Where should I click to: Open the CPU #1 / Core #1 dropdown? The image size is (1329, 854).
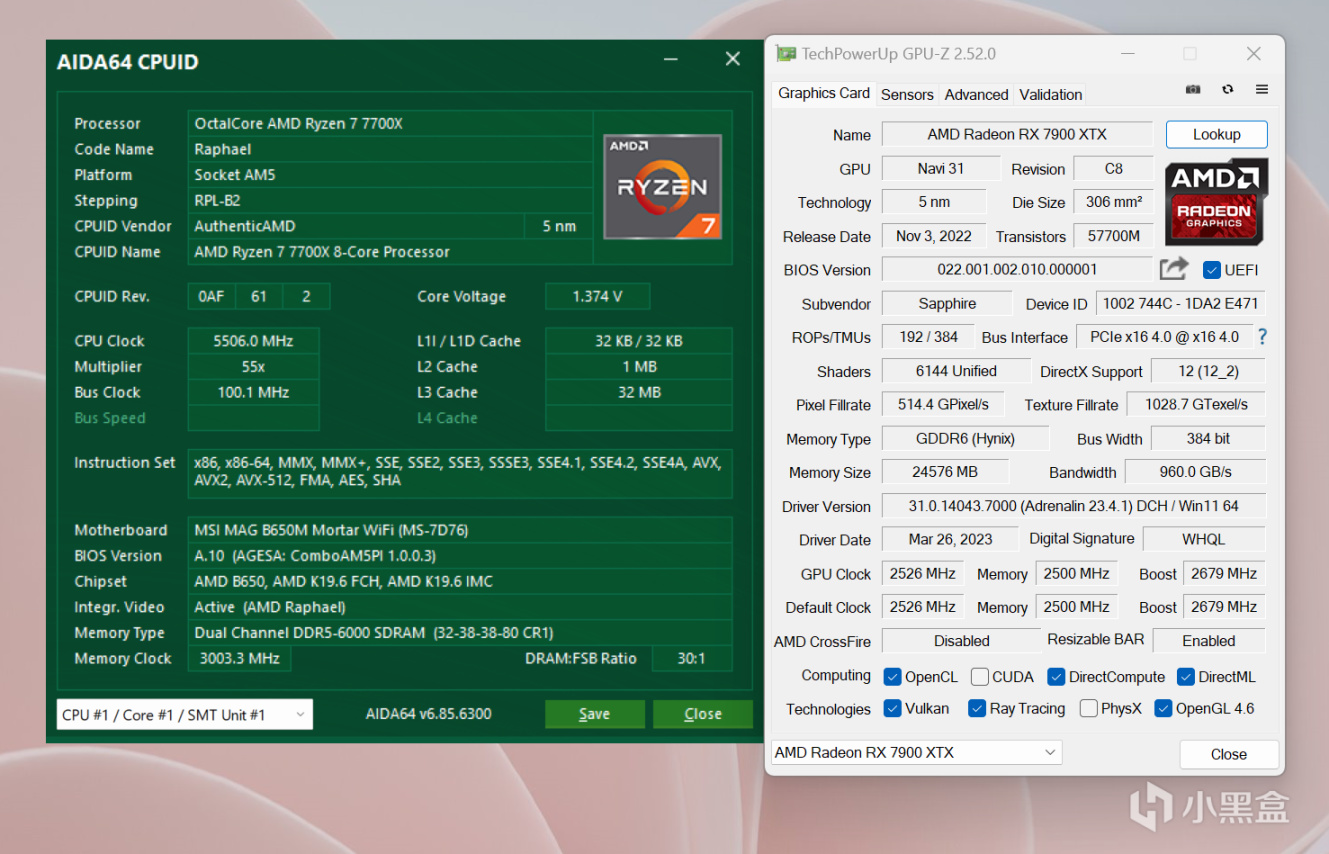click(185, 714)
